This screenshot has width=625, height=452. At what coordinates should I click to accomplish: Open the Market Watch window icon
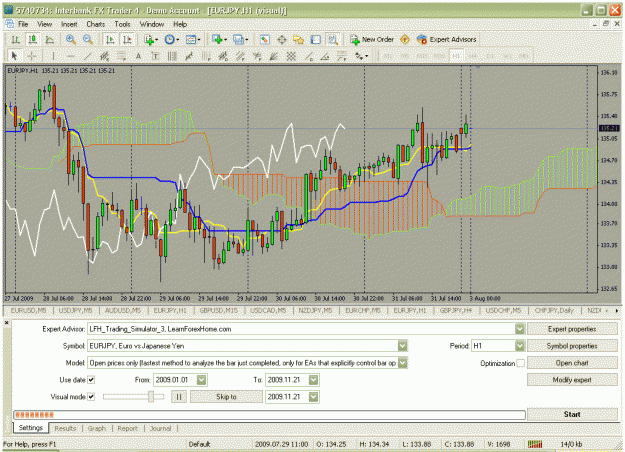point(264,39)
